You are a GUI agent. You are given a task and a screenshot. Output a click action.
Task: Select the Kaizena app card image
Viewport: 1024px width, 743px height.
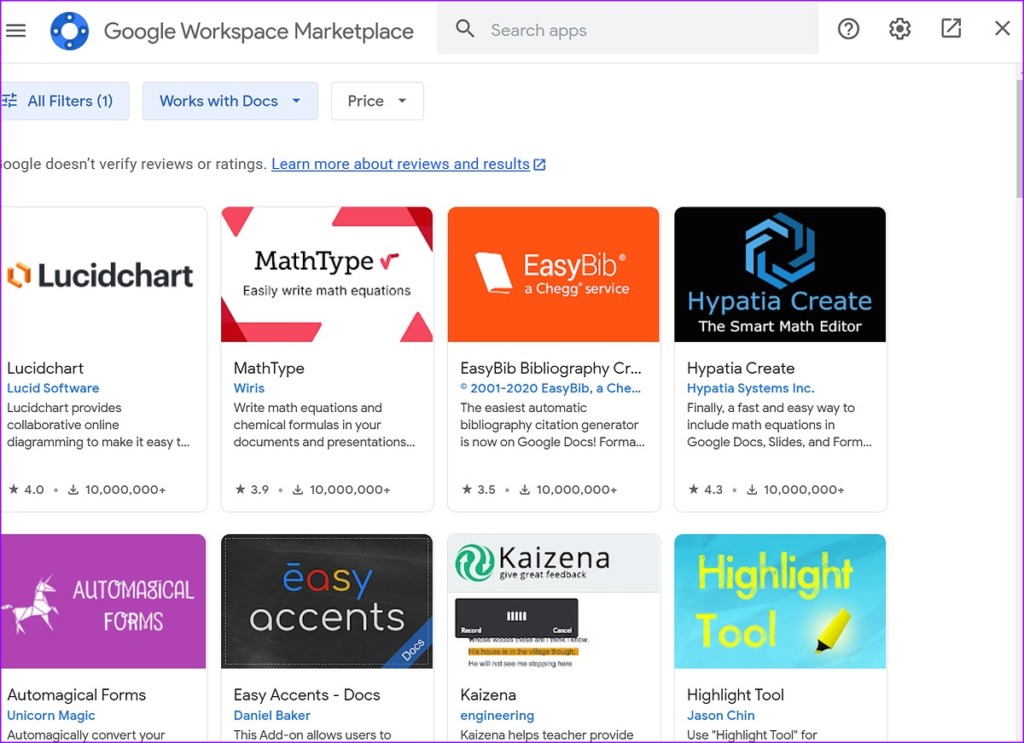point(553,601)
